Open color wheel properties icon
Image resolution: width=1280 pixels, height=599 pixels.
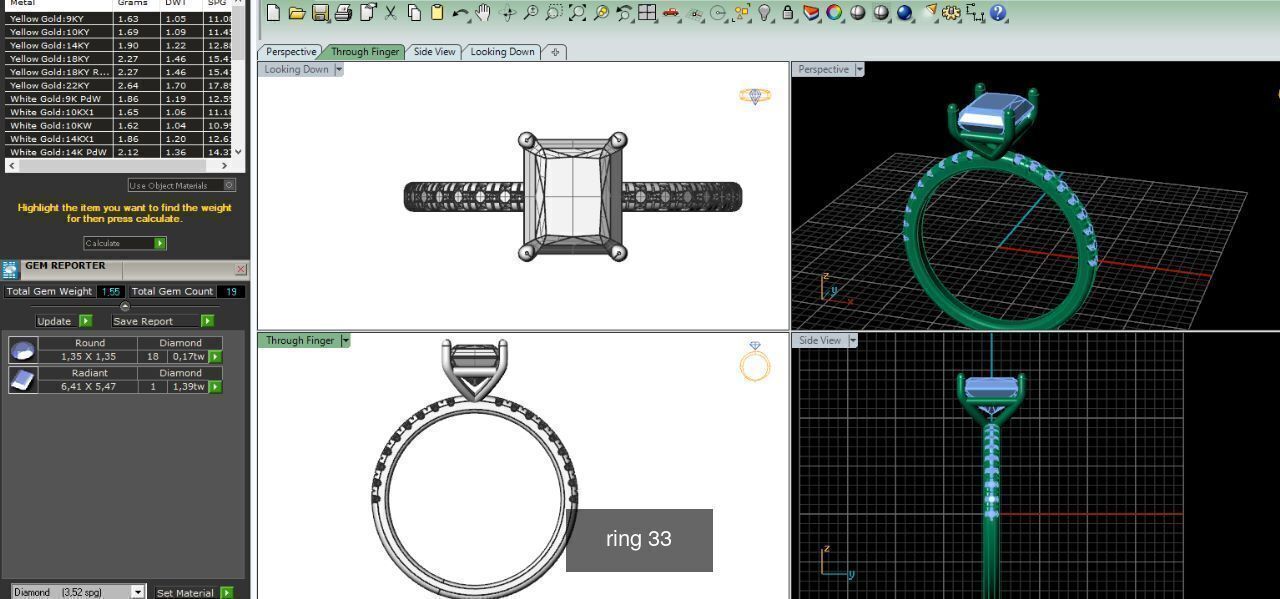coord(834,13)
